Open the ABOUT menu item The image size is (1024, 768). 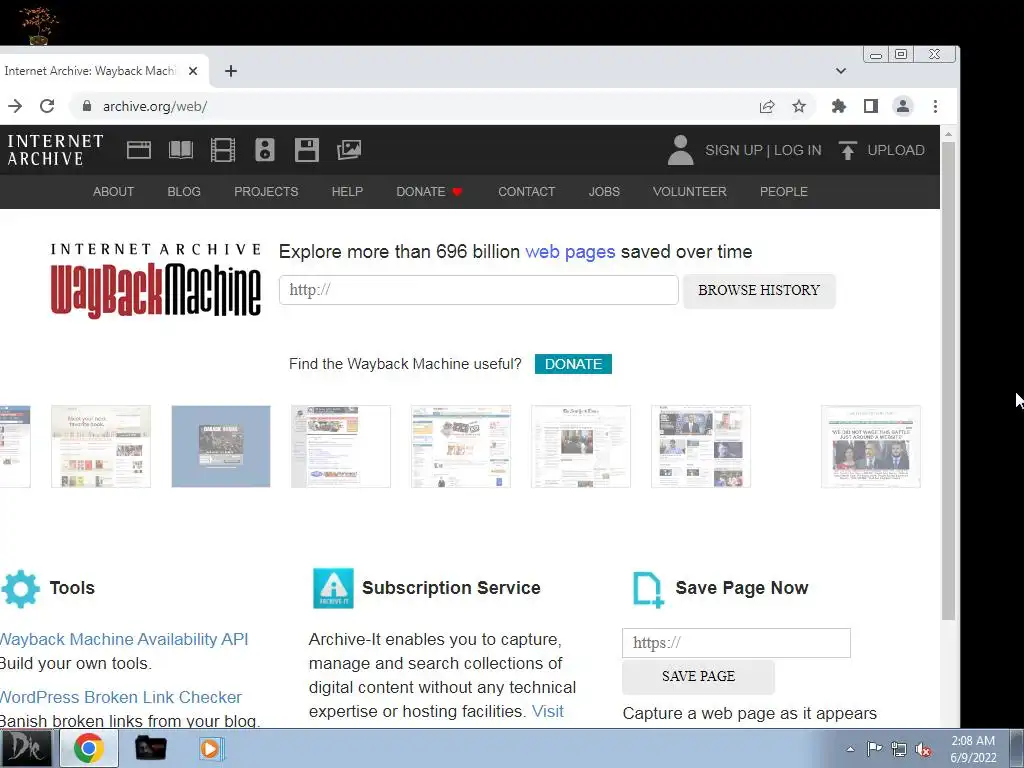(113, 191)
